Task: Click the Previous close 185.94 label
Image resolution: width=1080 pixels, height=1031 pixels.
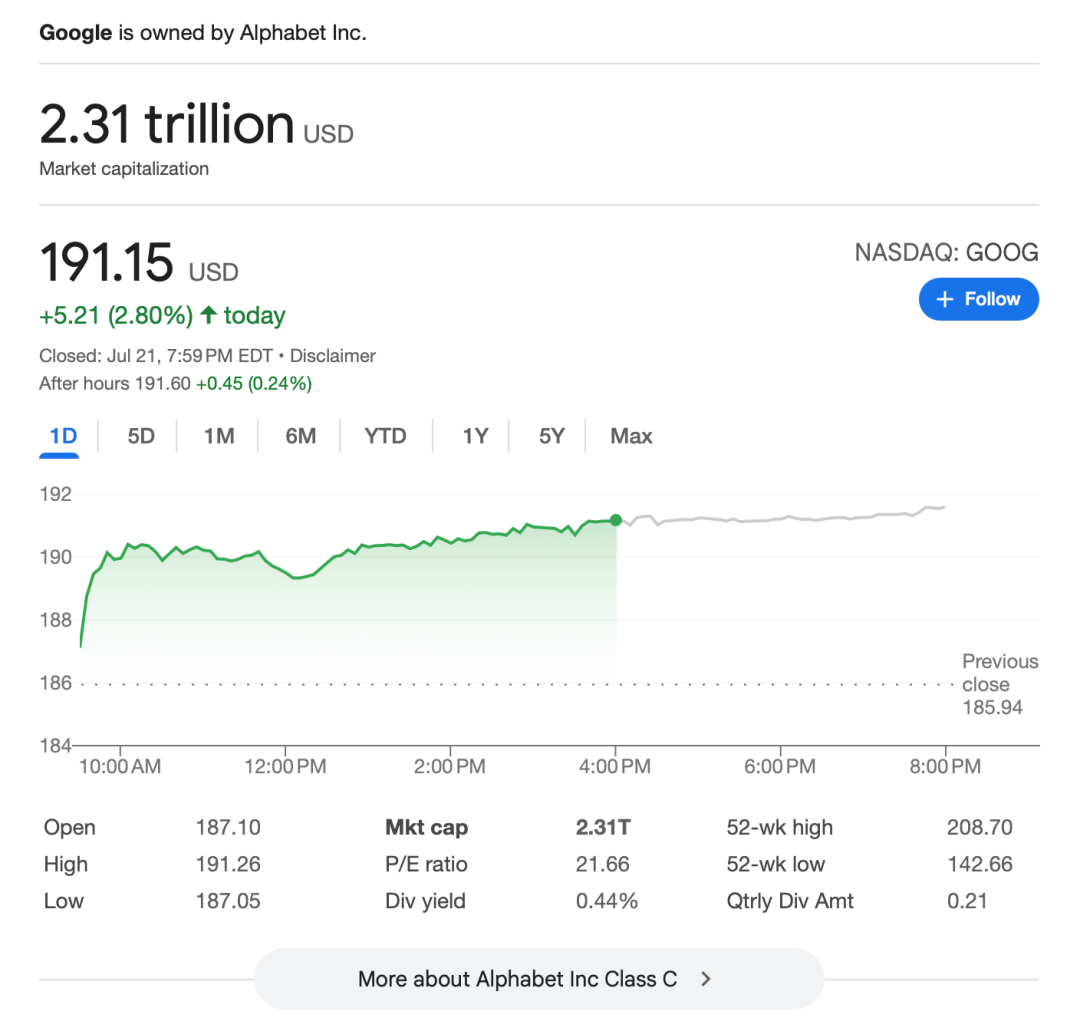Action: tap(1000, 684)
